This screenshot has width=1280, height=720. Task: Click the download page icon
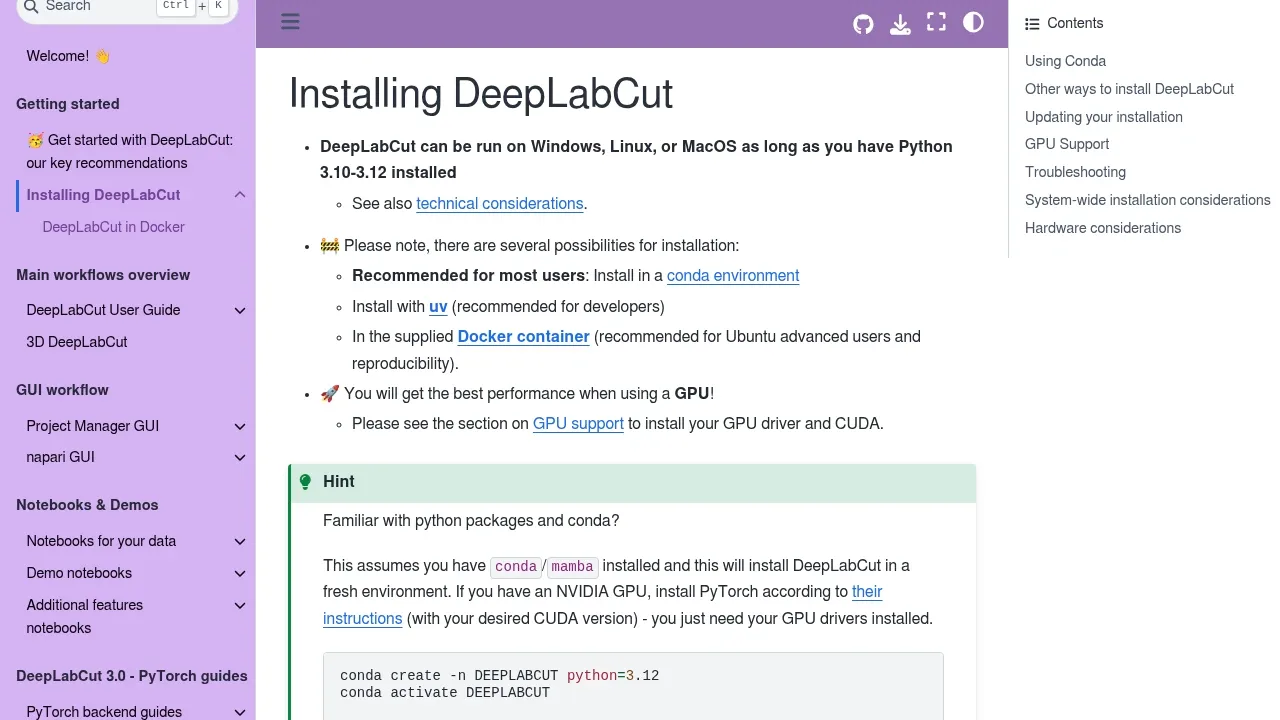pyautogui.click(x=900, y=23)
